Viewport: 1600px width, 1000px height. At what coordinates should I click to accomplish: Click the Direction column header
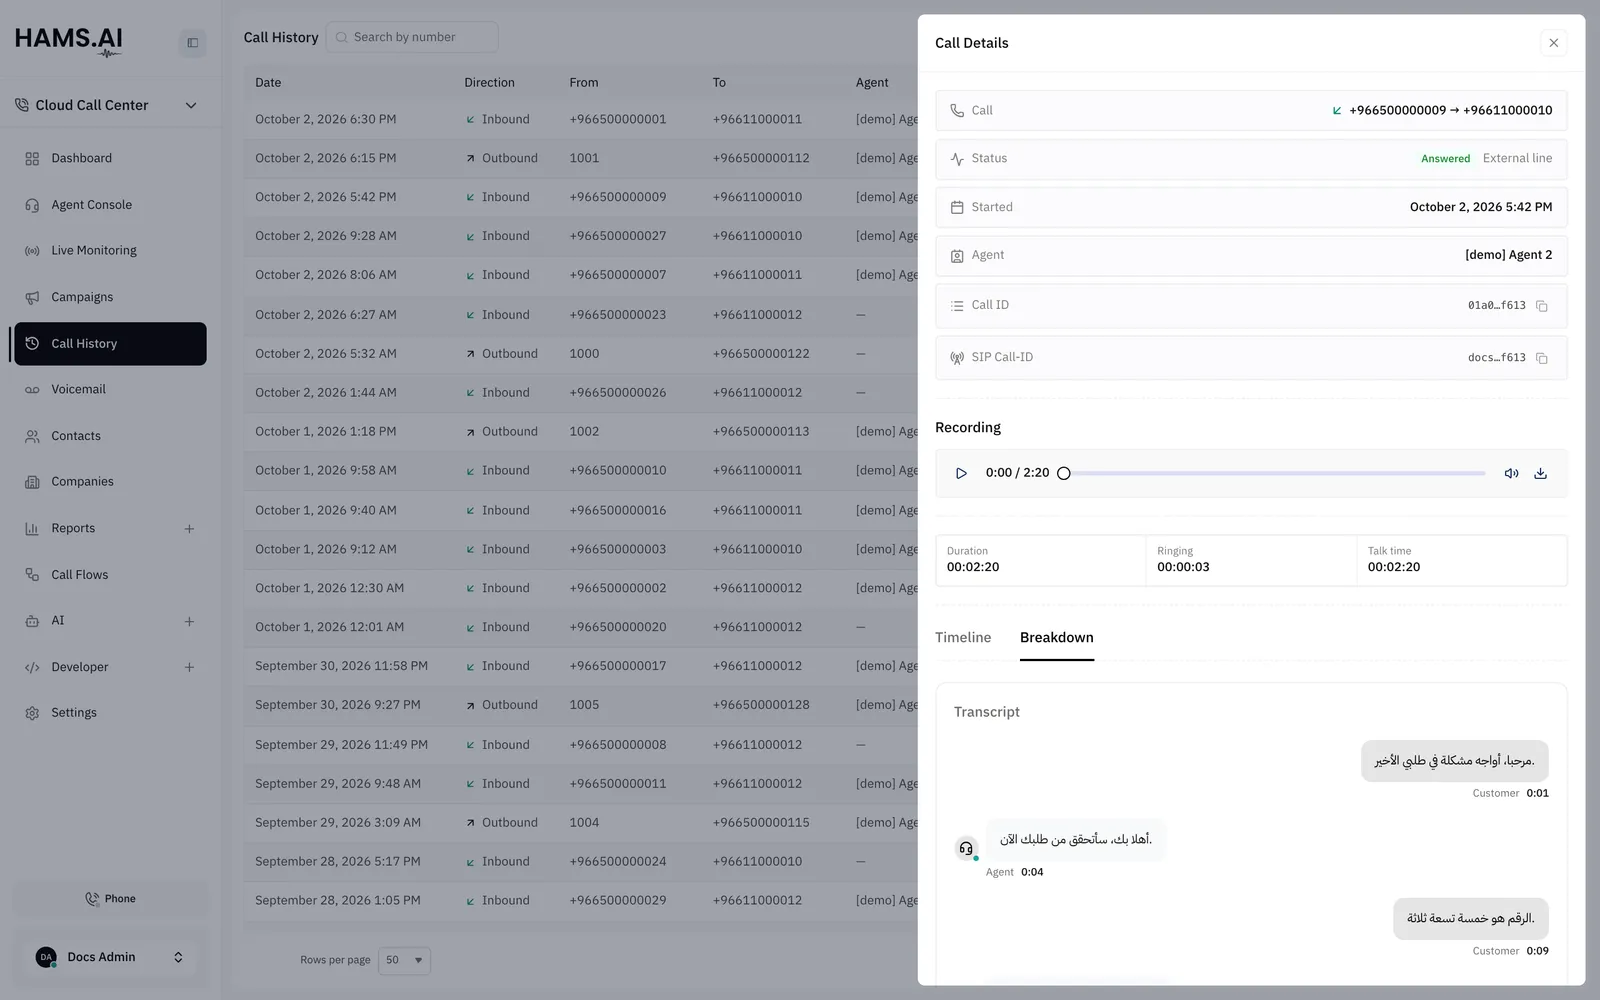[x=489, y=83]
